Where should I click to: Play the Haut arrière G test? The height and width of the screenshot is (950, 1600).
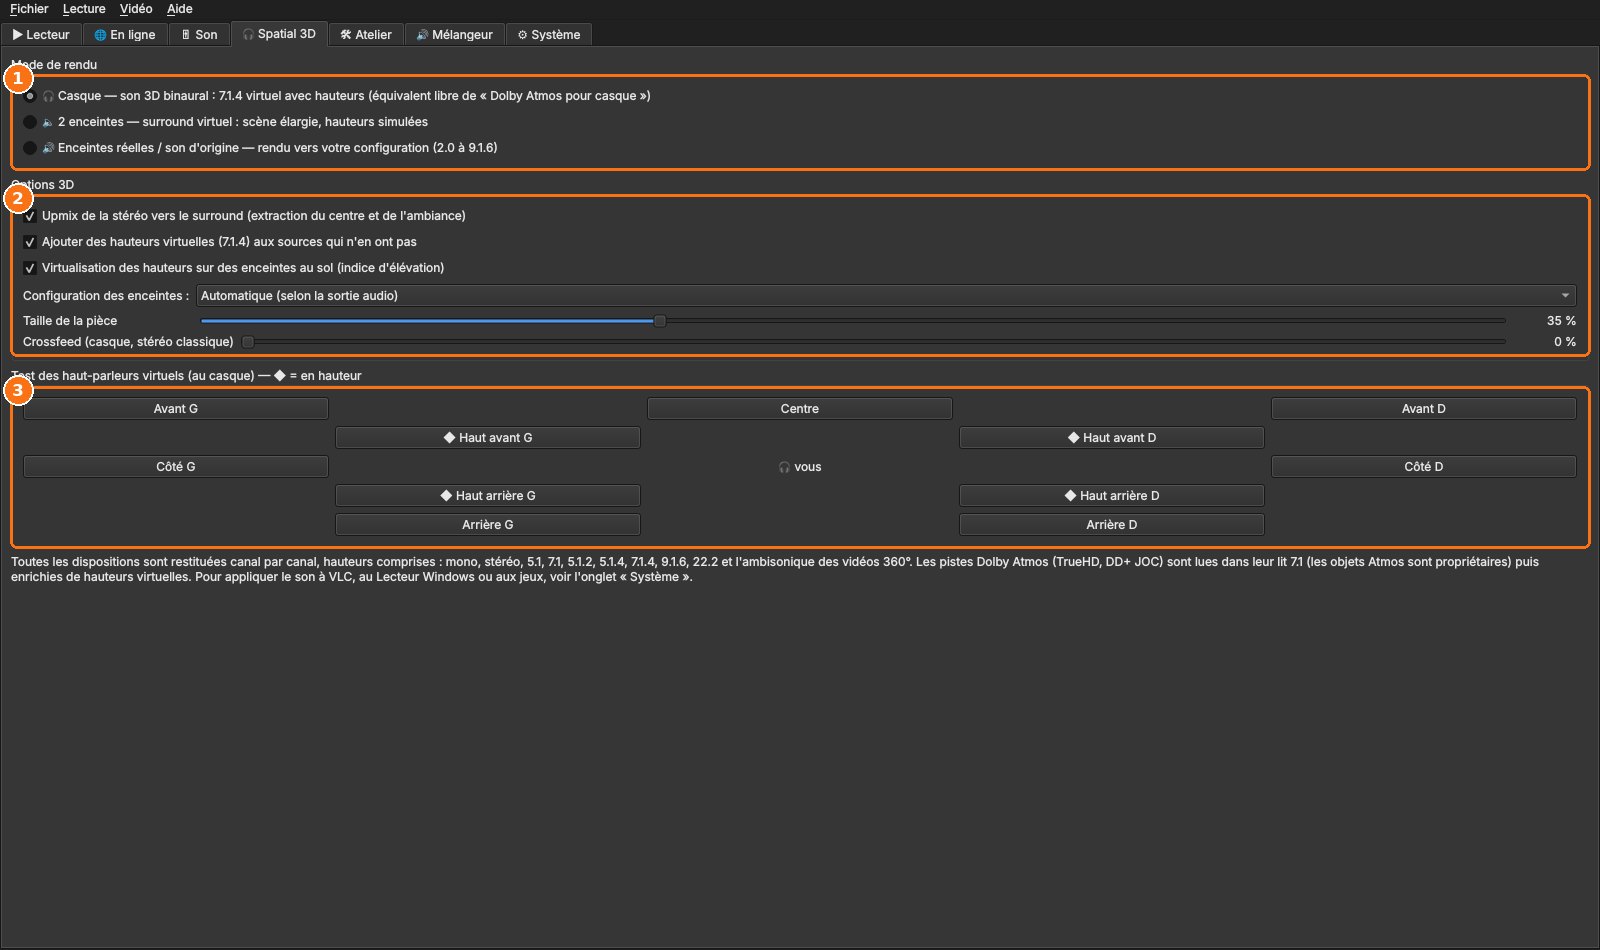pyautogui.click(x=488, y=496)
